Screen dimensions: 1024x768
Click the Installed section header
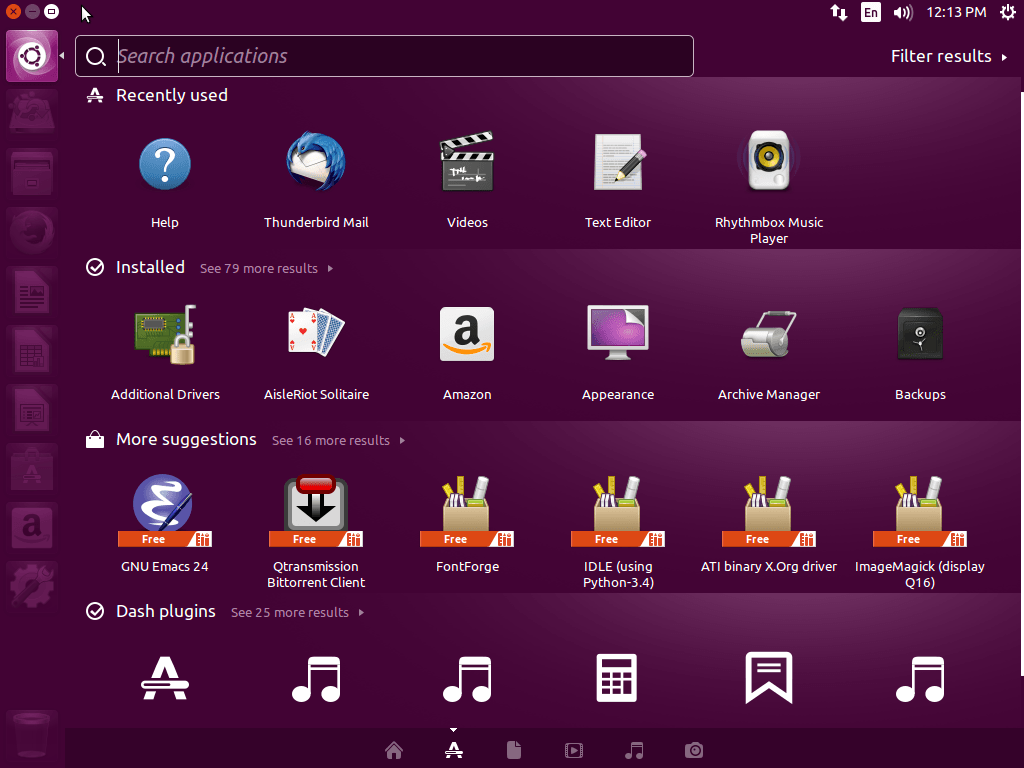pyautogui.click(x=150, y=267)
